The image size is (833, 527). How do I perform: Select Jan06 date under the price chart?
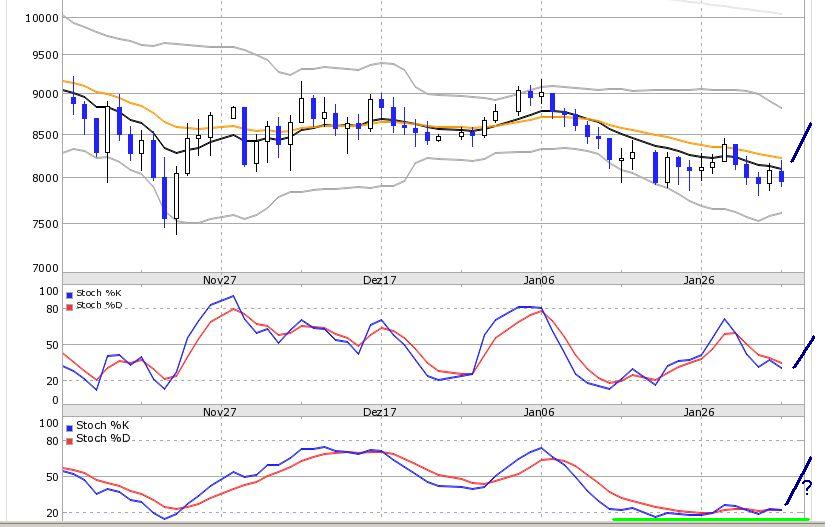(539, 280)
